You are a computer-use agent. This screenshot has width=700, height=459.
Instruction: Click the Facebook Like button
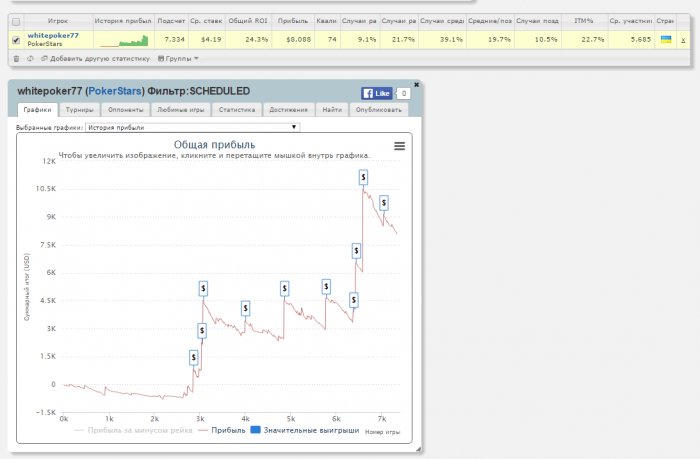point(375,92)
